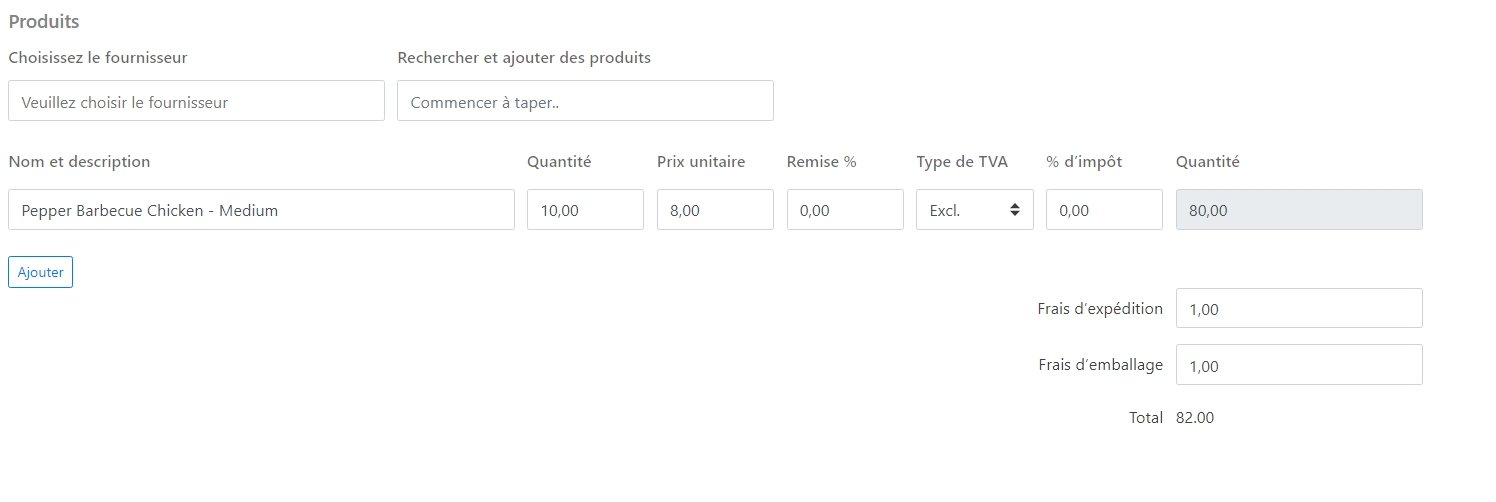Expand the Type de TVA dropdown
This screenshot has height=502, width=1496.
tap(974, 210)
